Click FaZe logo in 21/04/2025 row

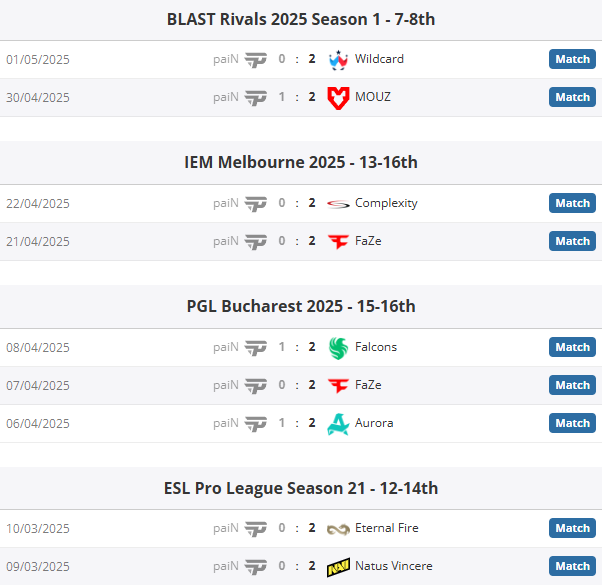[x=338, y=242]
